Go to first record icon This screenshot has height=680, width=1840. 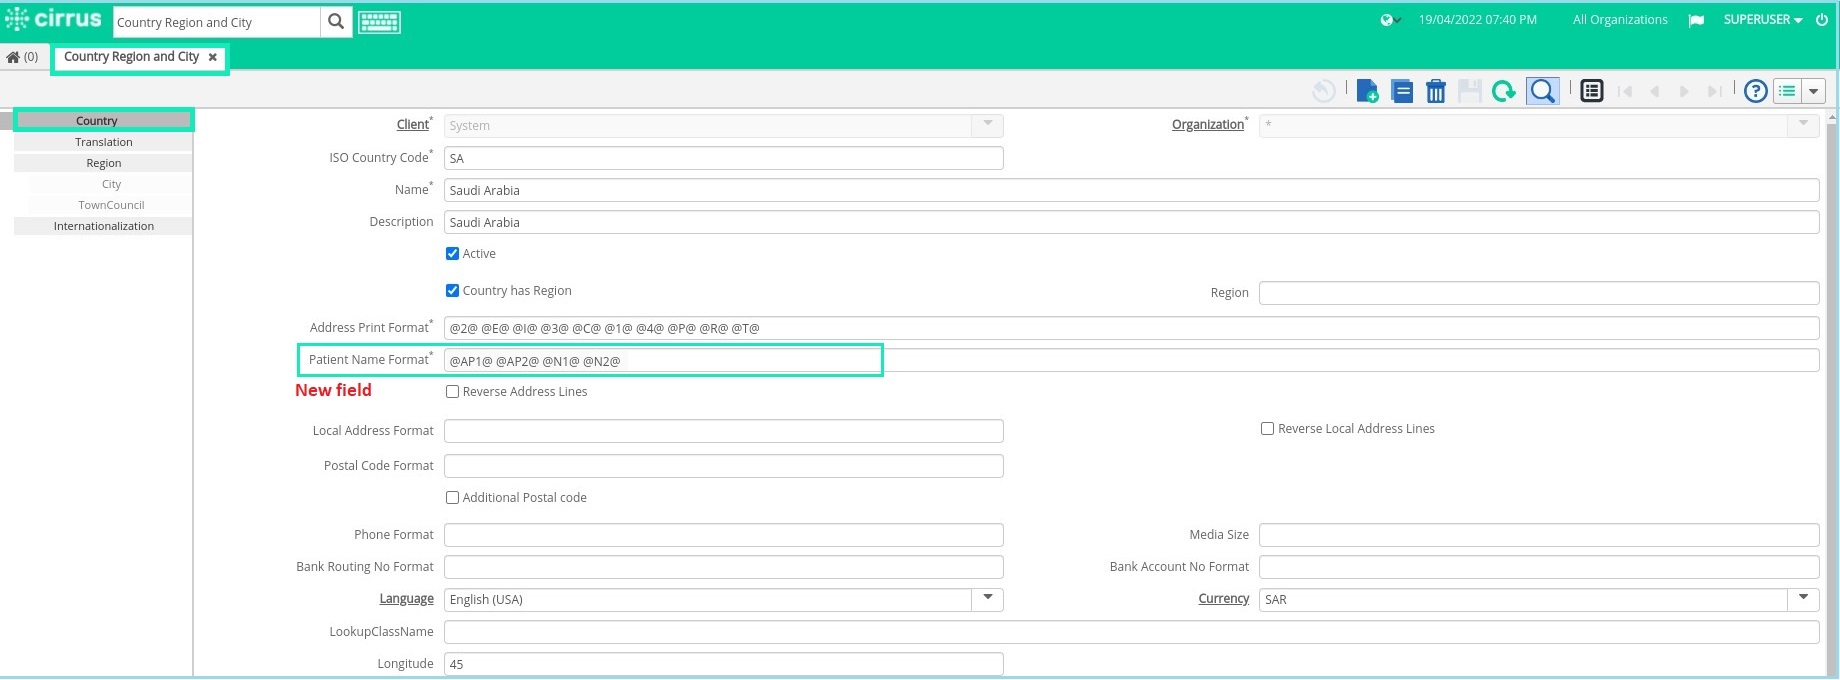1625,91
